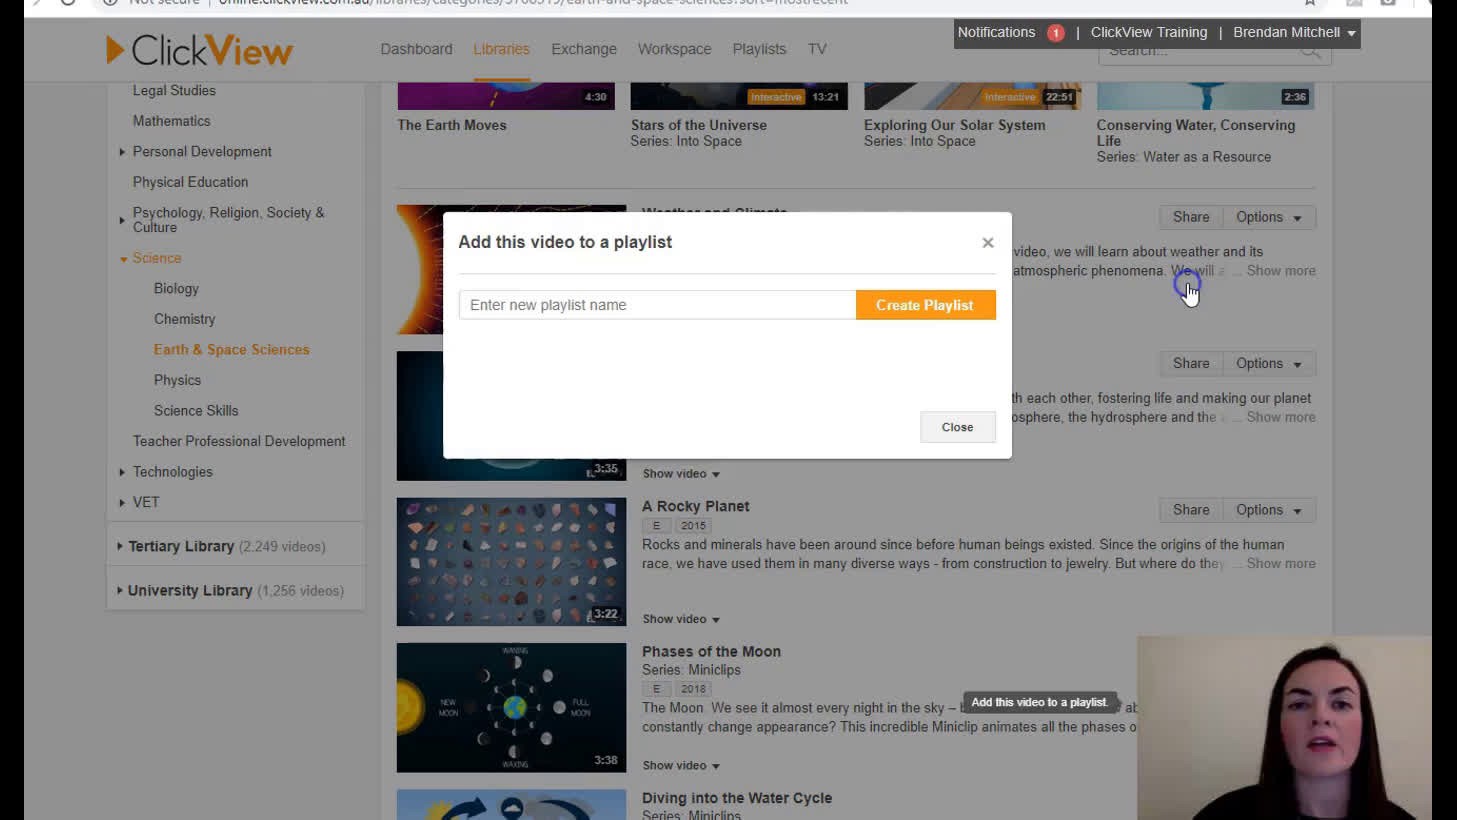
Task: Open The Earth Moves video title
Action: pyautogui.click(x=452, y=125)
